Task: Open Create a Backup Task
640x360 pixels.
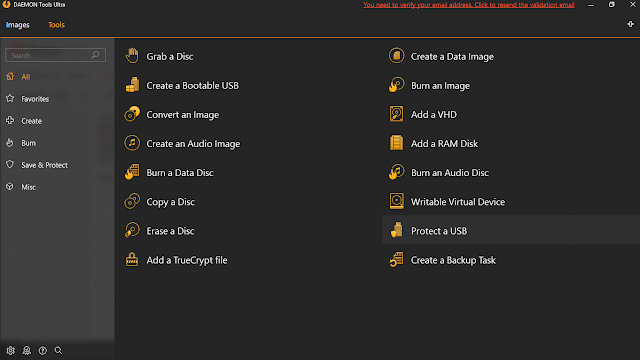Action: pyautogui.click(x=453, y=260)
